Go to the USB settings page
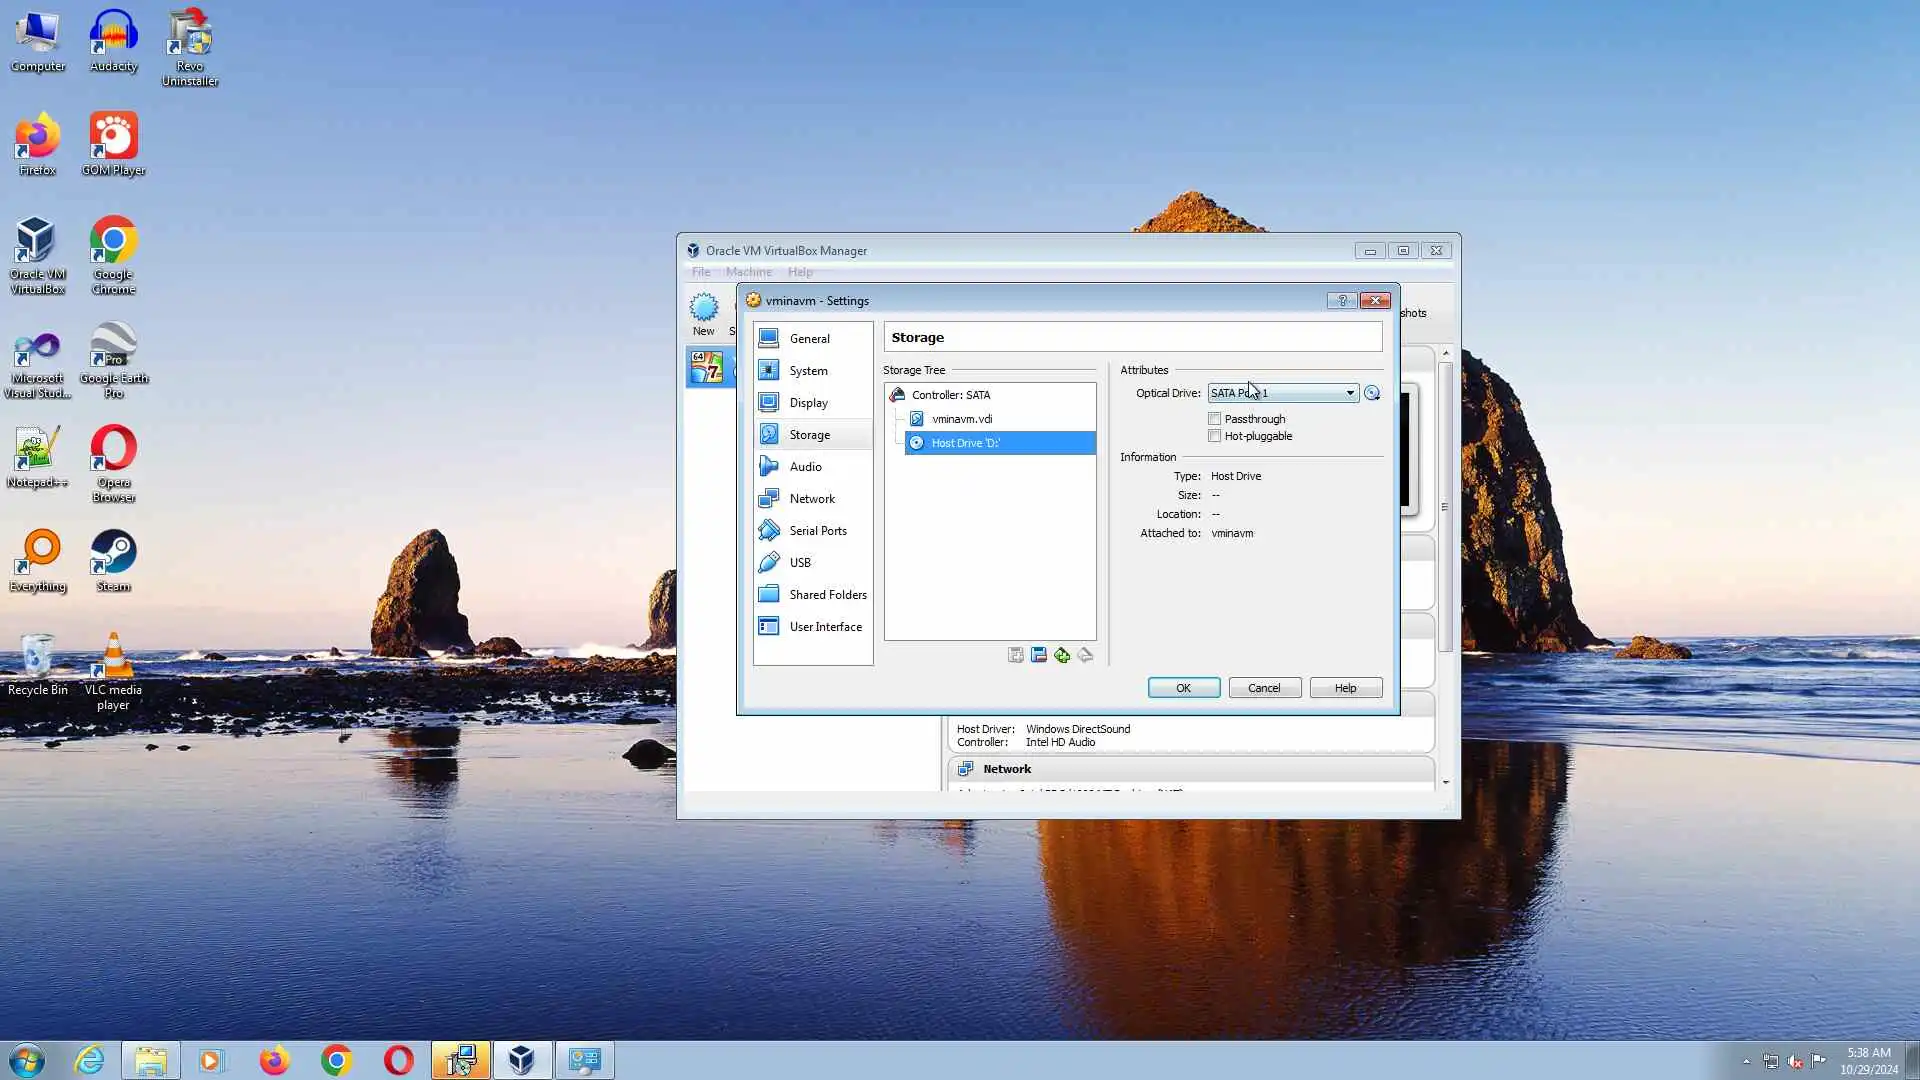Viewport: 1920px width, 1080px height. point(799,563)
